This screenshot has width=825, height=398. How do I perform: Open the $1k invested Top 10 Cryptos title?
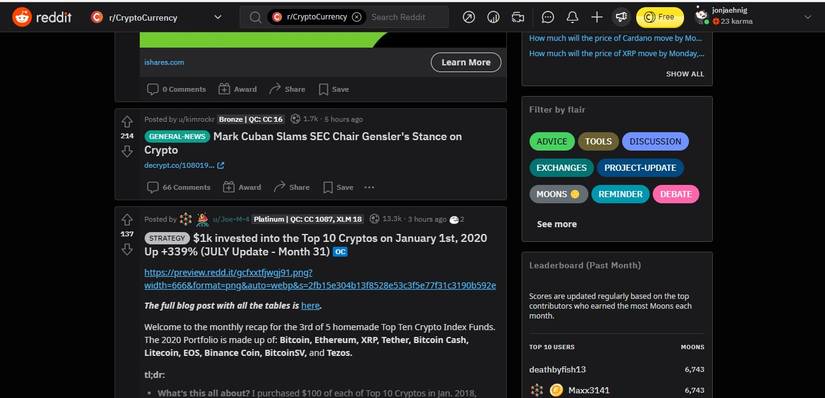click(316, 245)
